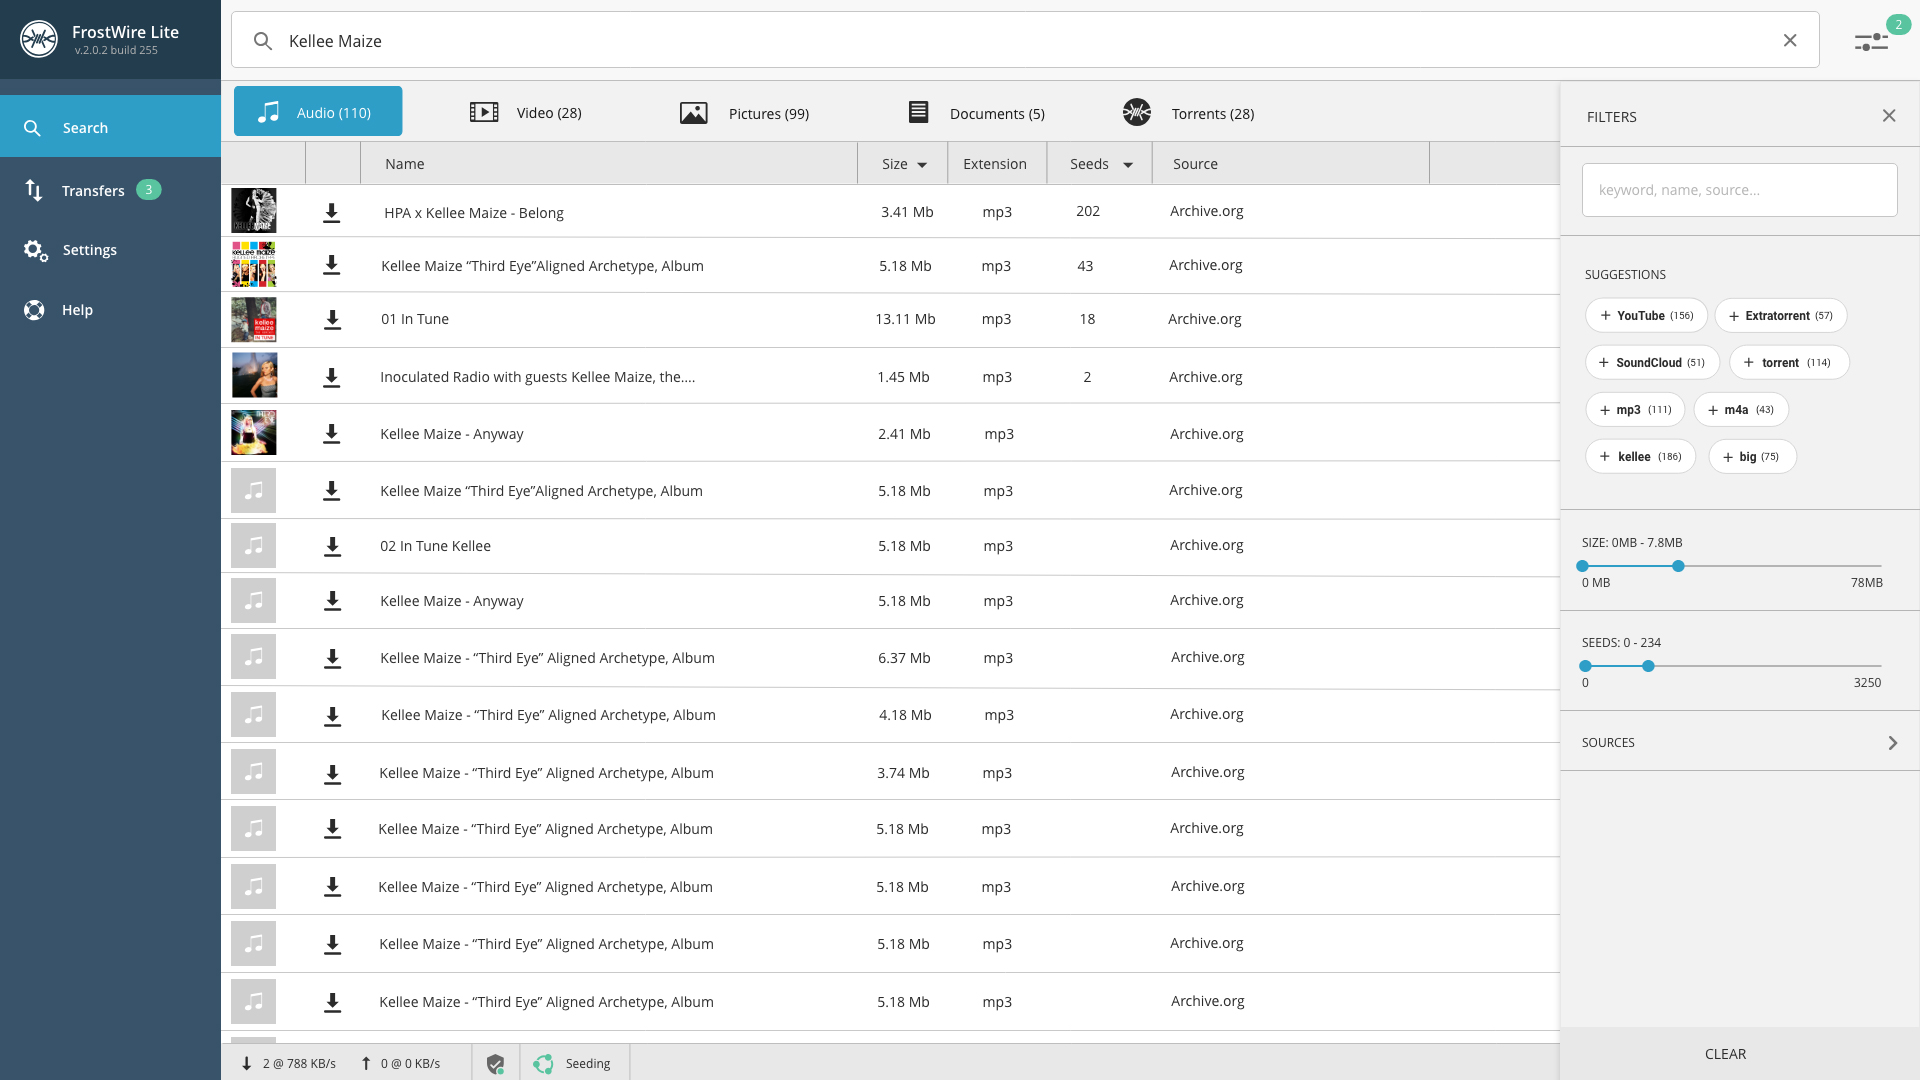Click the search magnifier icon in search bar
Screen dimensions: 1920x1080
pyautogui.click(x=262, y=41)
